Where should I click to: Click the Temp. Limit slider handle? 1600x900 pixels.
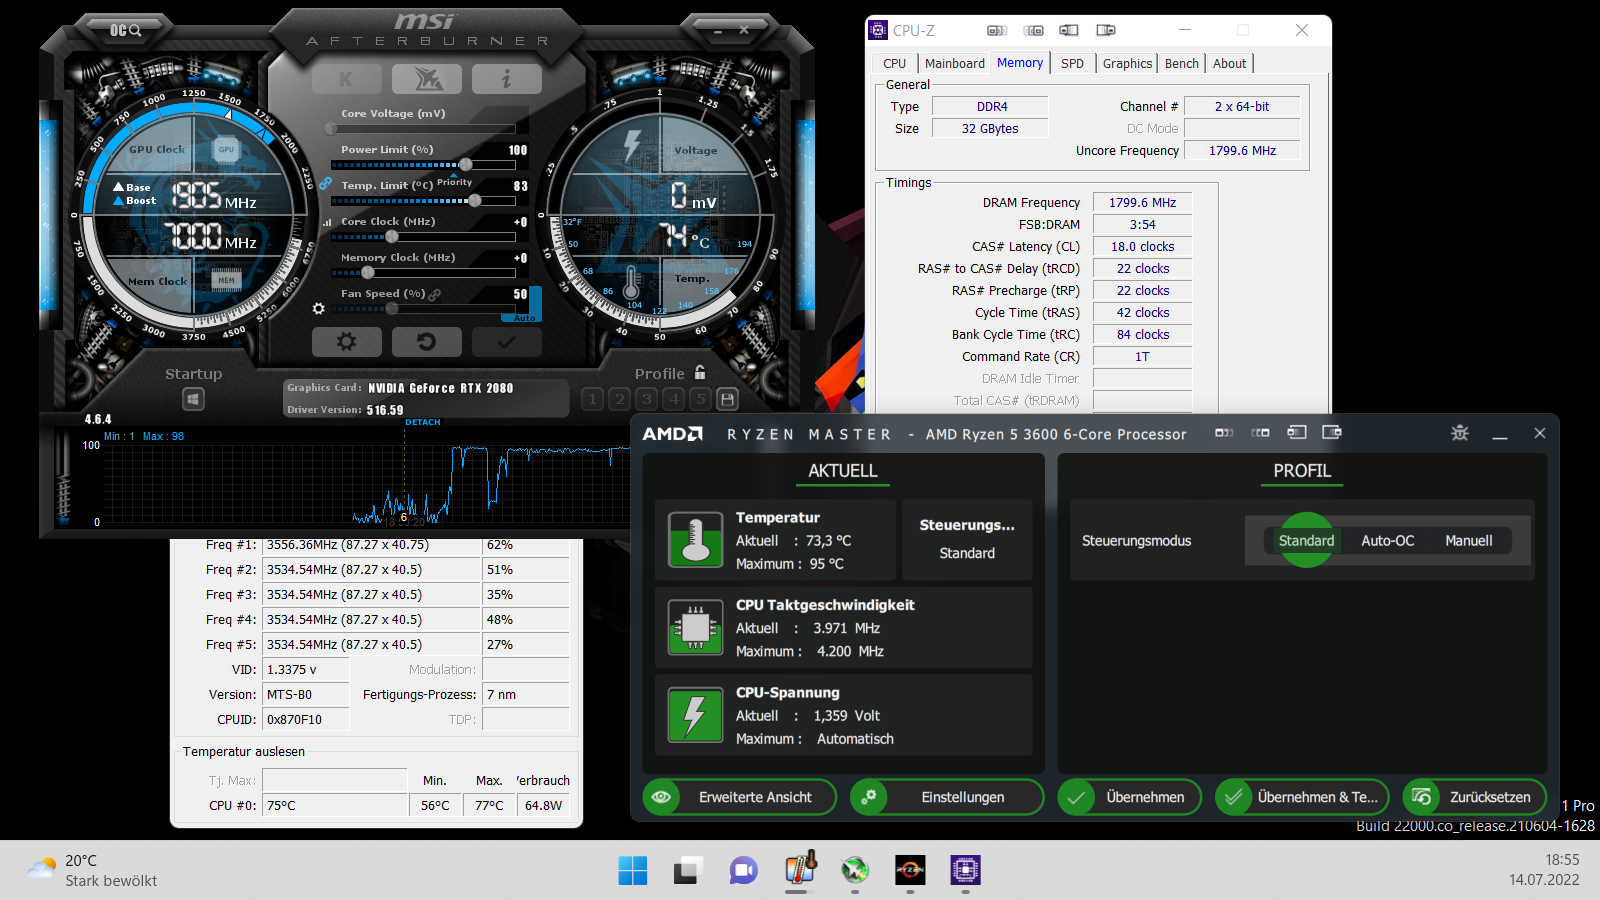click(x=475, y=201)
